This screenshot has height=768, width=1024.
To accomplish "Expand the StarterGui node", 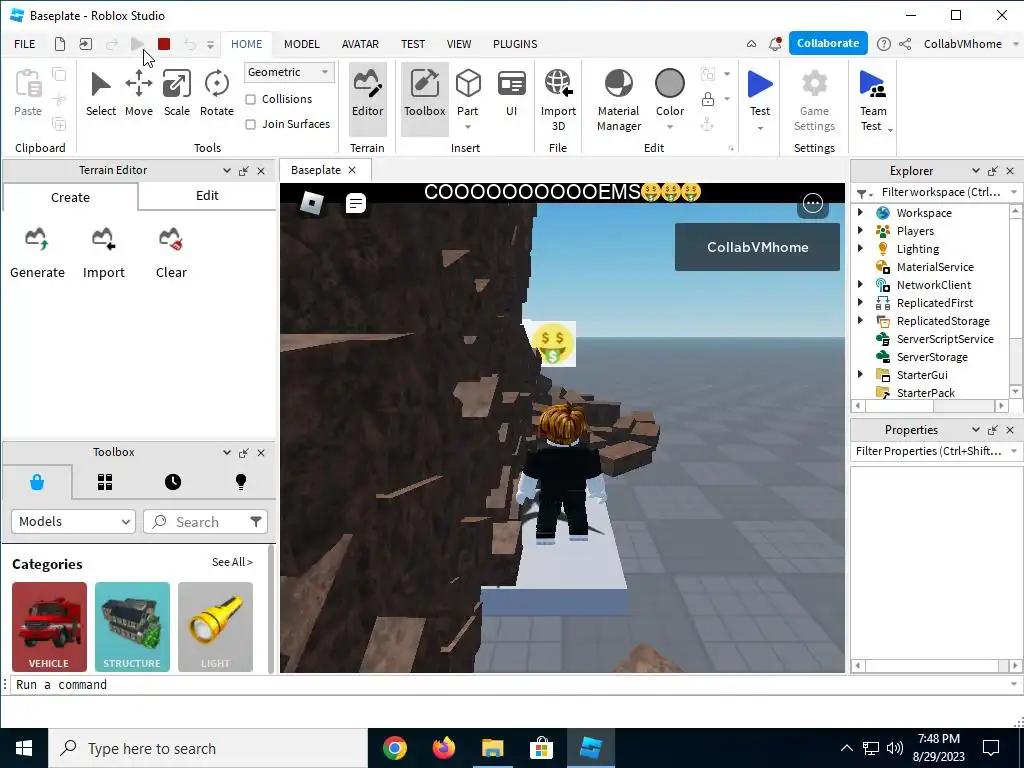I will 860,374.
